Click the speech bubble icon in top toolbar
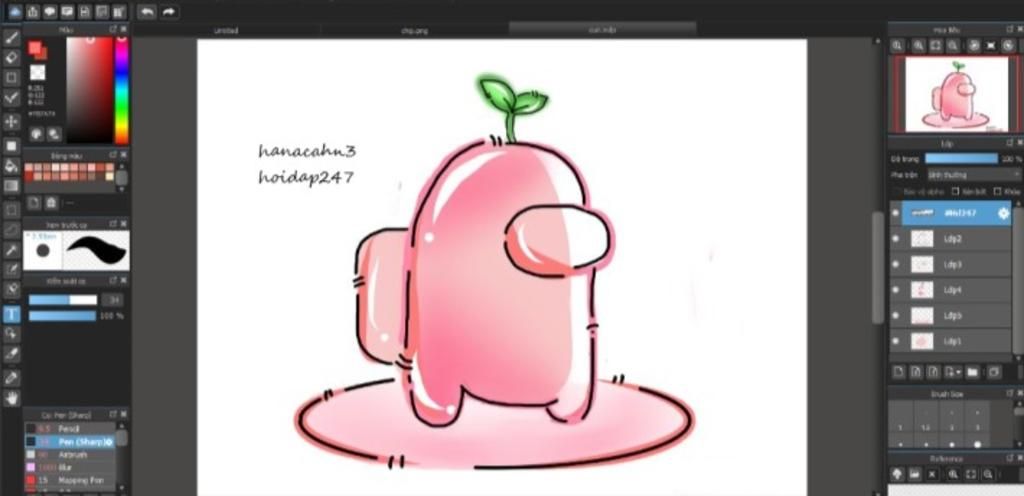The height and width of the screenshot is (496, 1024). pyautogui.click(x=50, y=11)
